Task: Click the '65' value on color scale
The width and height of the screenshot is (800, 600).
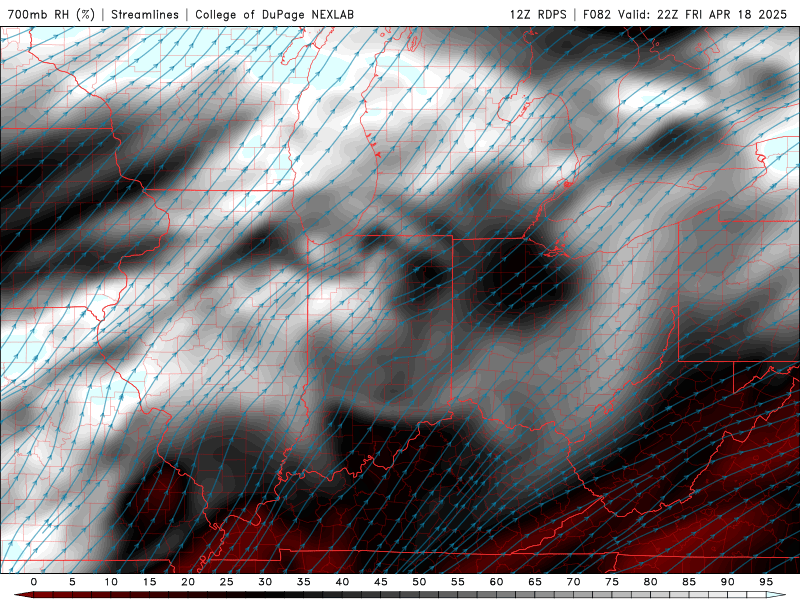Action: coord(535,582)
